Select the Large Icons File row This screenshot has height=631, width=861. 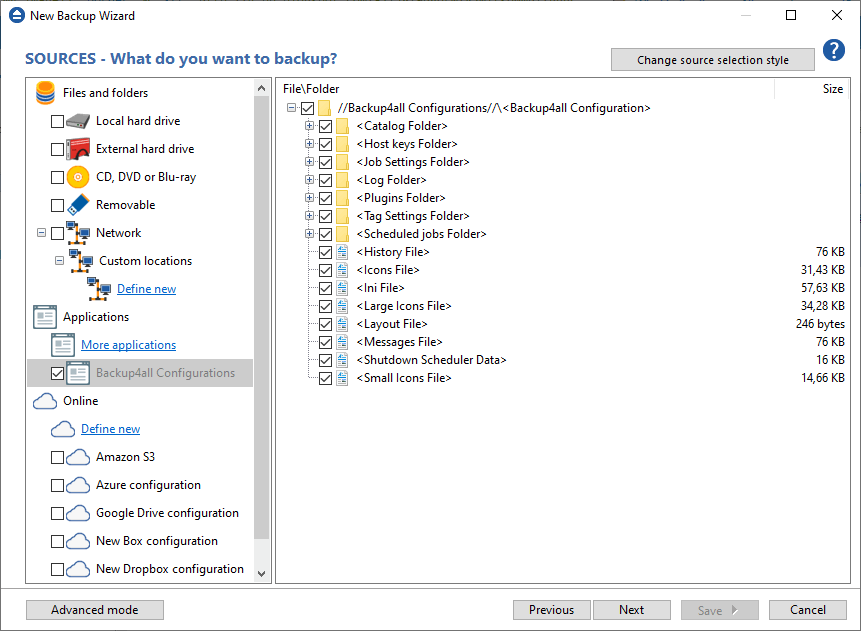404,306
